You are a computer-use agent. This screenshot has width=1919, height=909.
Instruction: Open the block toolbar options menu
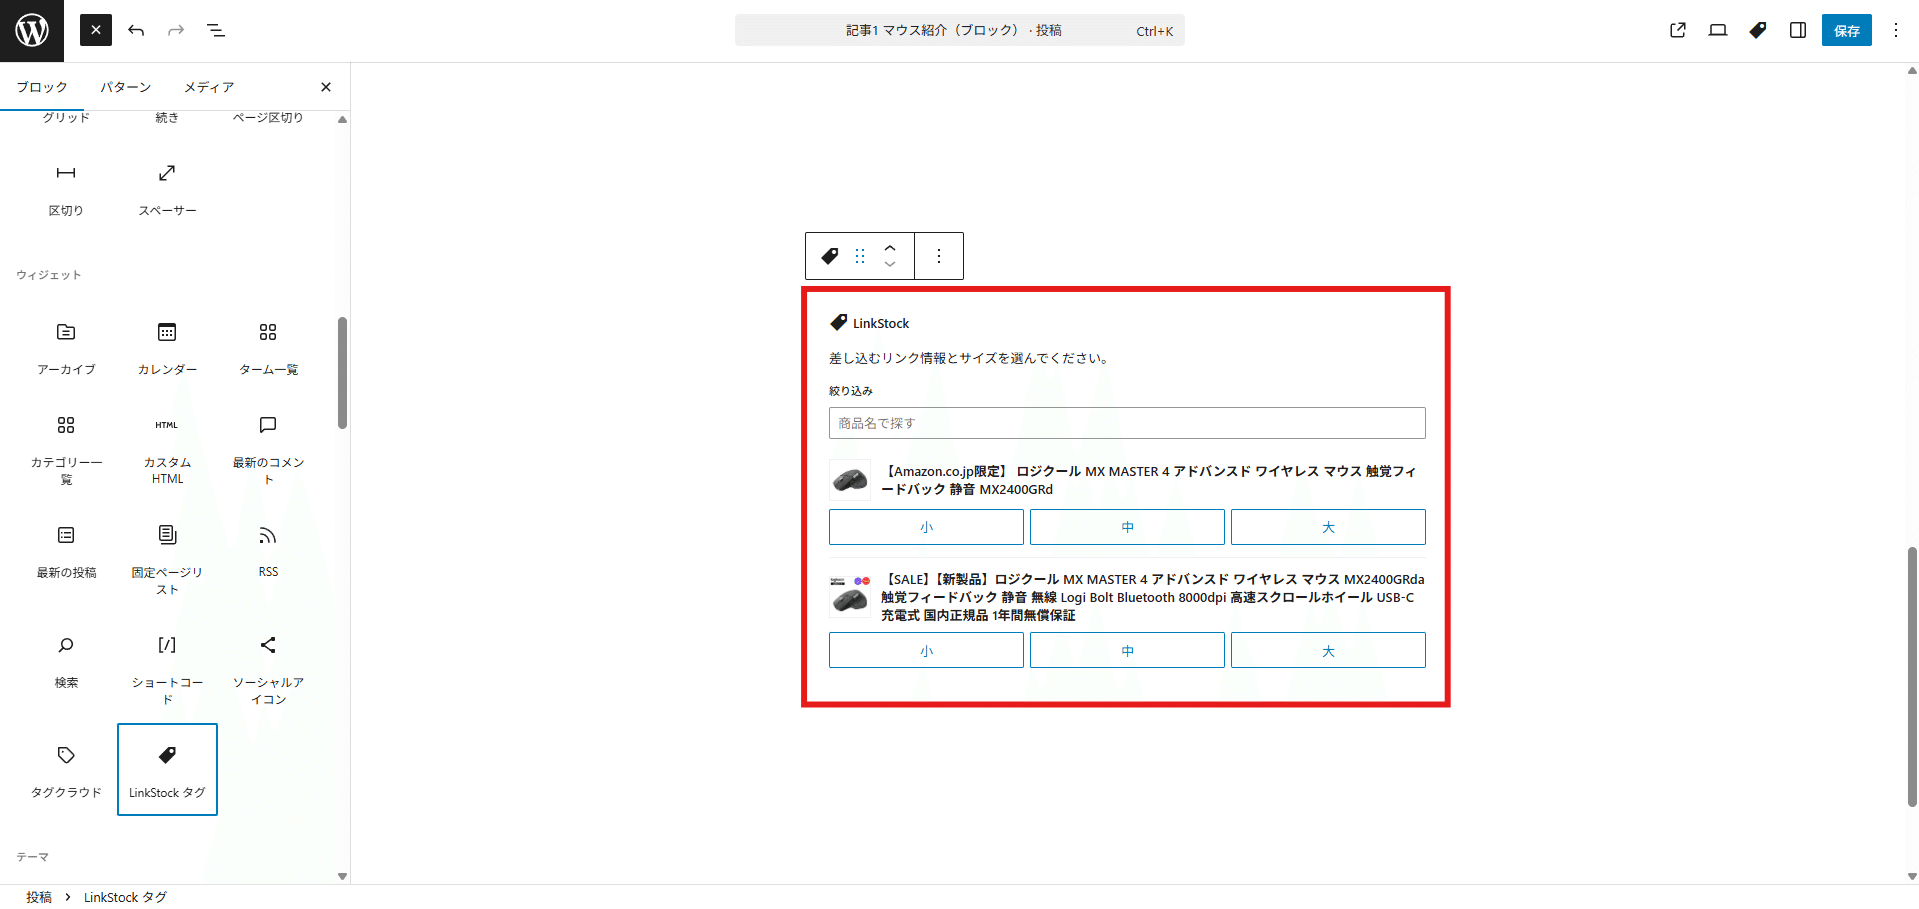[939, 256]
